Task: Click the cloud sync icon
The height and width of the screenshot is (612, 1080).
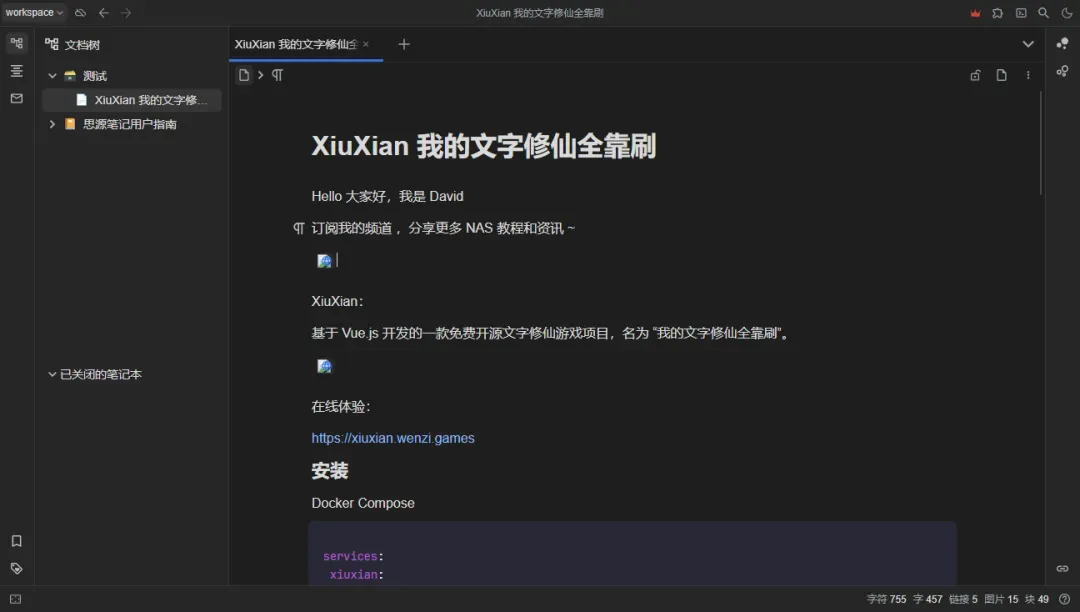Action: tap(81, 12)
